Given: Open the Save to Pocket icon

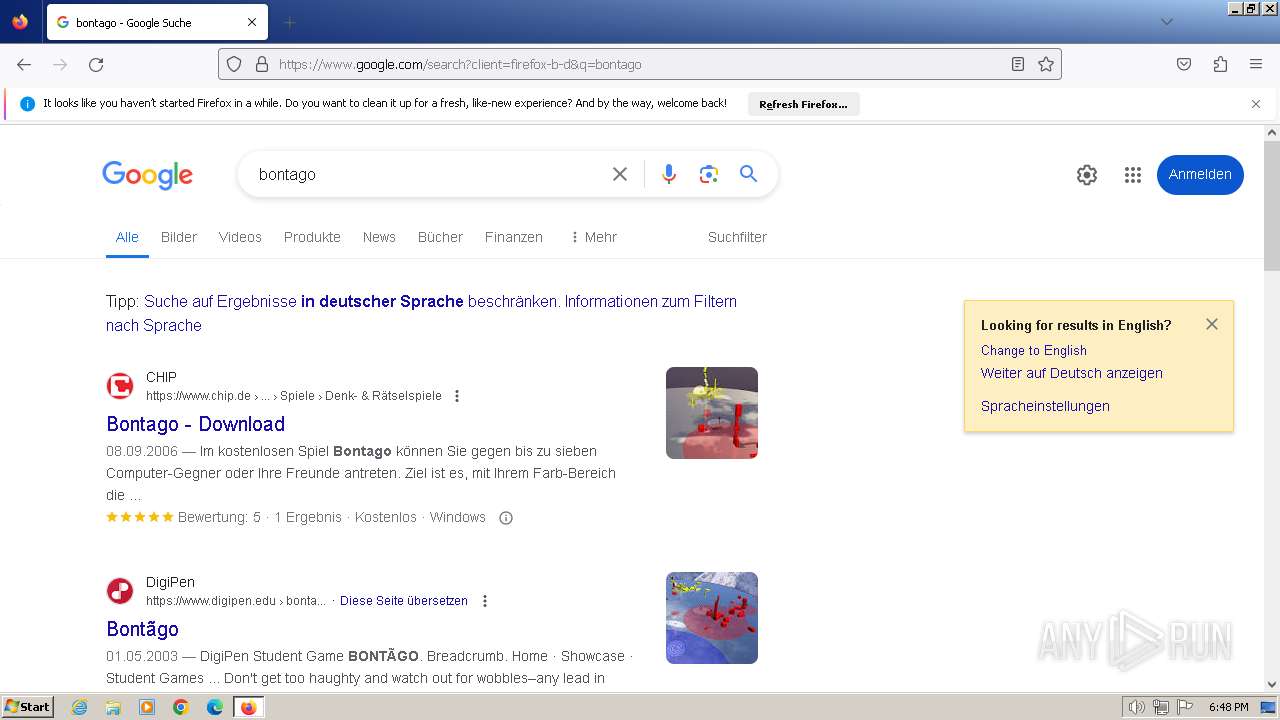Looking at the screenshot, I should pos(1184,64).
